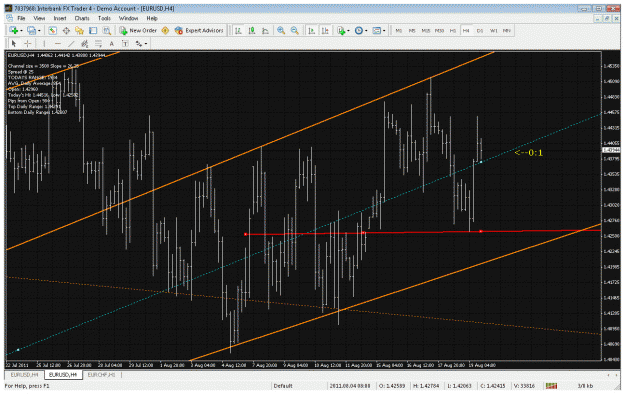This screenshot has height=394, width=625.
Task: Switch to the EURCHF,H1 chart tab
Action: coord(101,375)
